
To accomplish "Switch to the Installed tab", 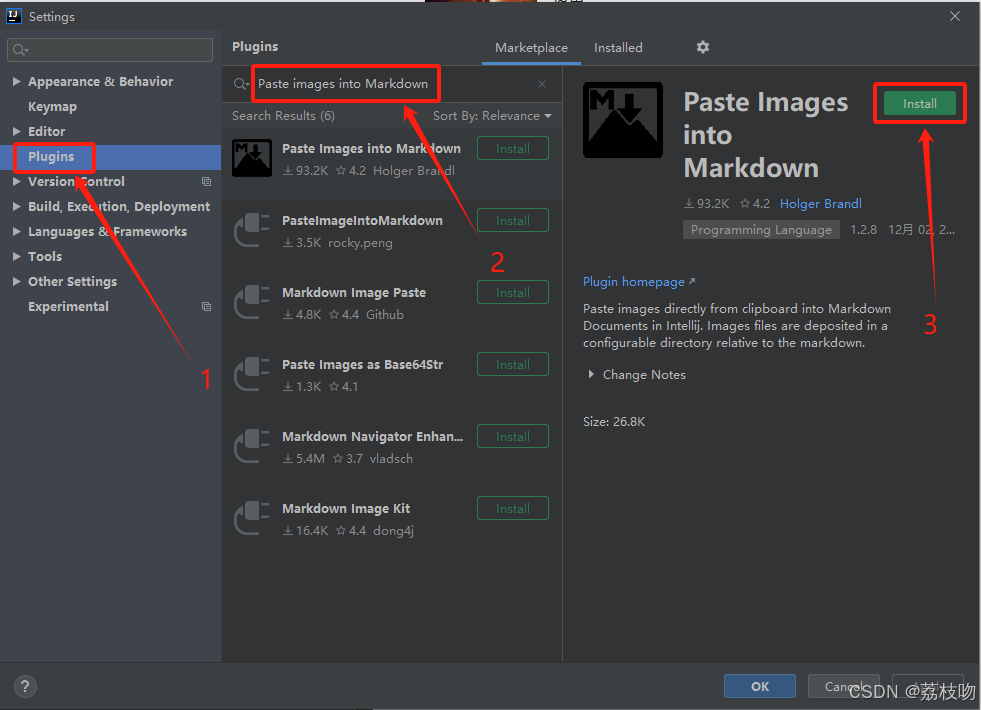I will [x=618, y=48].
